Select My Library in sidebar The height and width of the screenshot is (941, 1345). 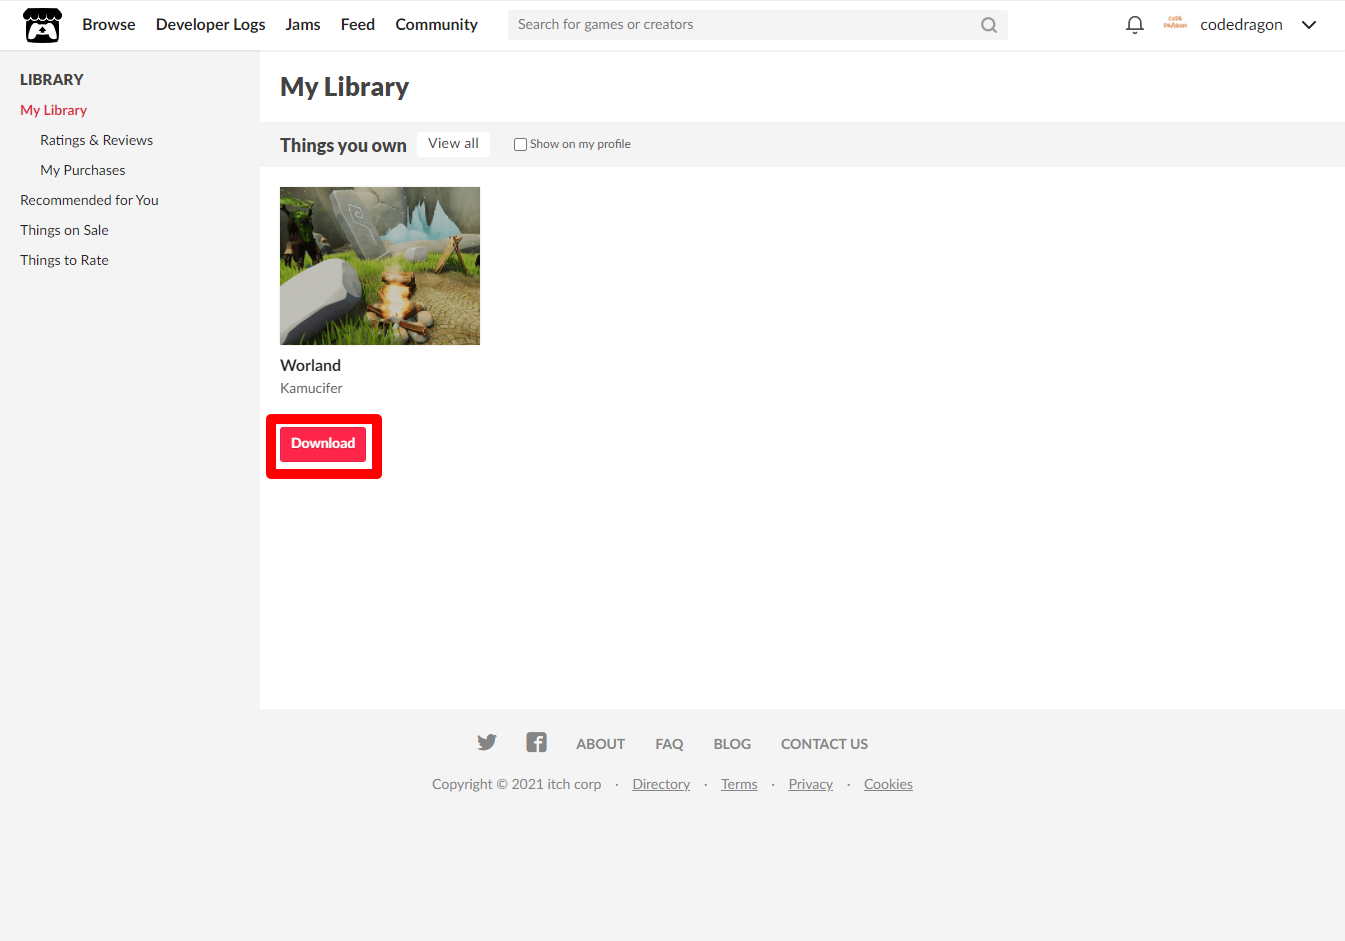tap(54, 110)
